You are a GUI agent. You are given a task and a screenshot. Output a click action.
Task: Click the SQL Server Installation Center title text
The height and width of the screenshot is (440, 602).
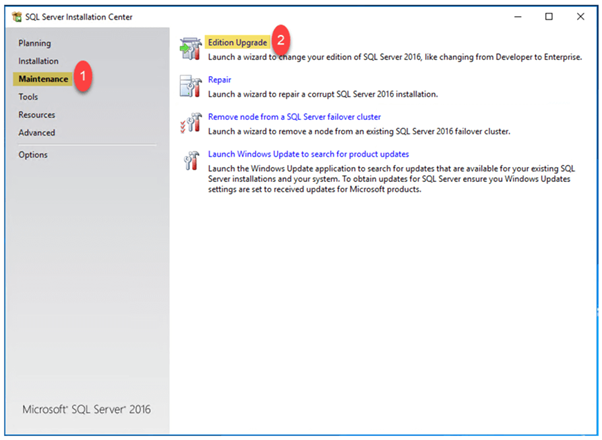tap(79, 17)
